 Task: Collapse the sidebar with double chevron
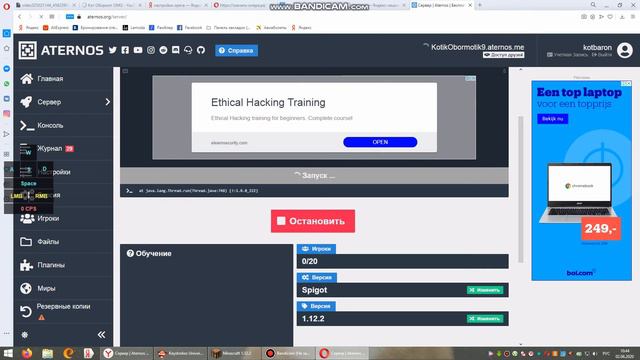(x=101, y=335)
